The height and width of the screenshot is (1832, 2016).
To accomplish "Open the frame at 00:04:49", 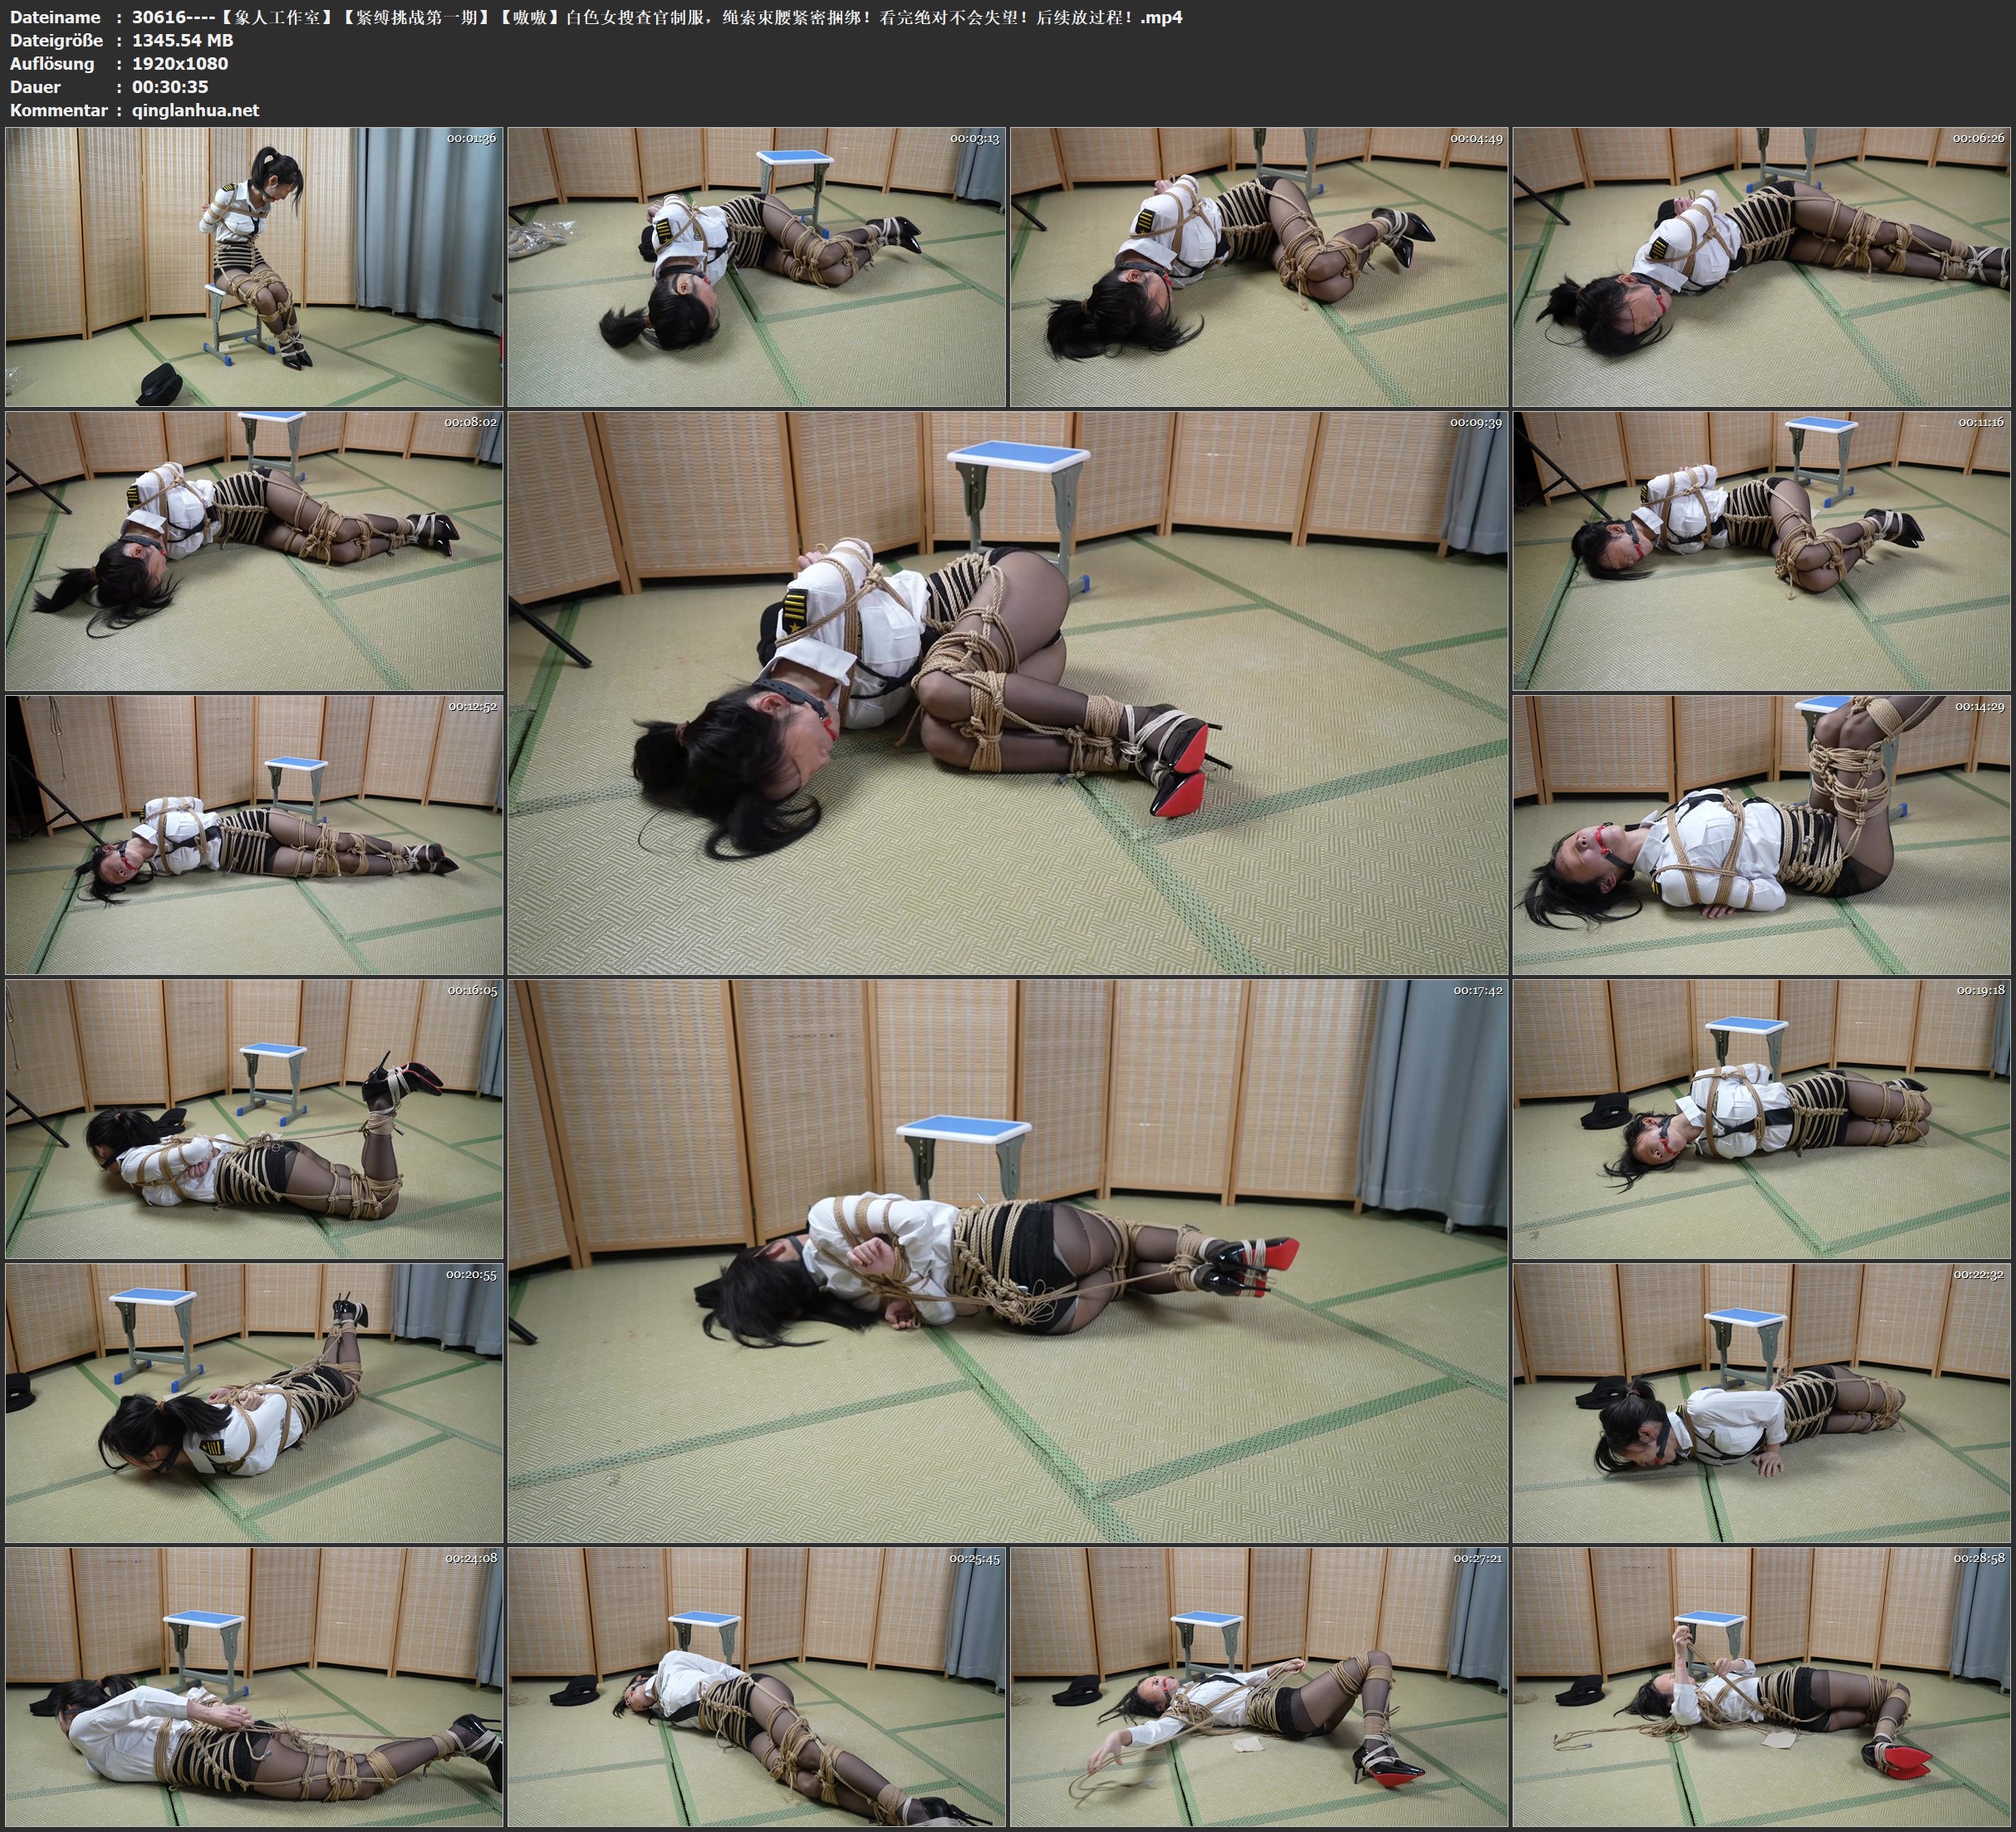I will point(1259,266).
